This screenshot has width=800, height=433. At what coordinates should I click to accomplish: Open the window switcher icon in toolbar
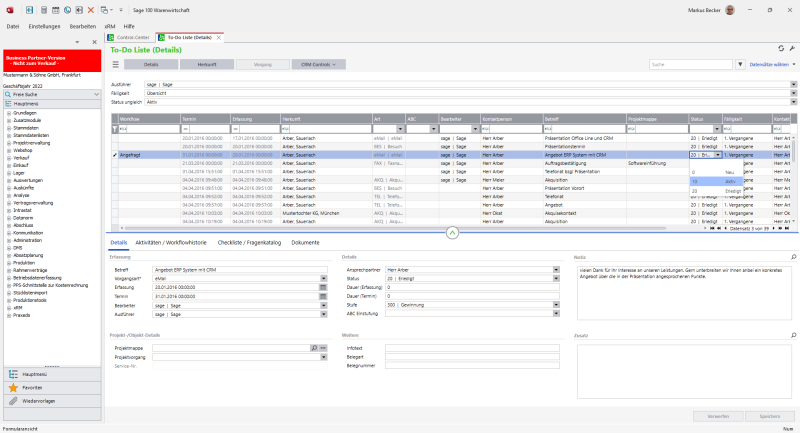coord(104,10)
